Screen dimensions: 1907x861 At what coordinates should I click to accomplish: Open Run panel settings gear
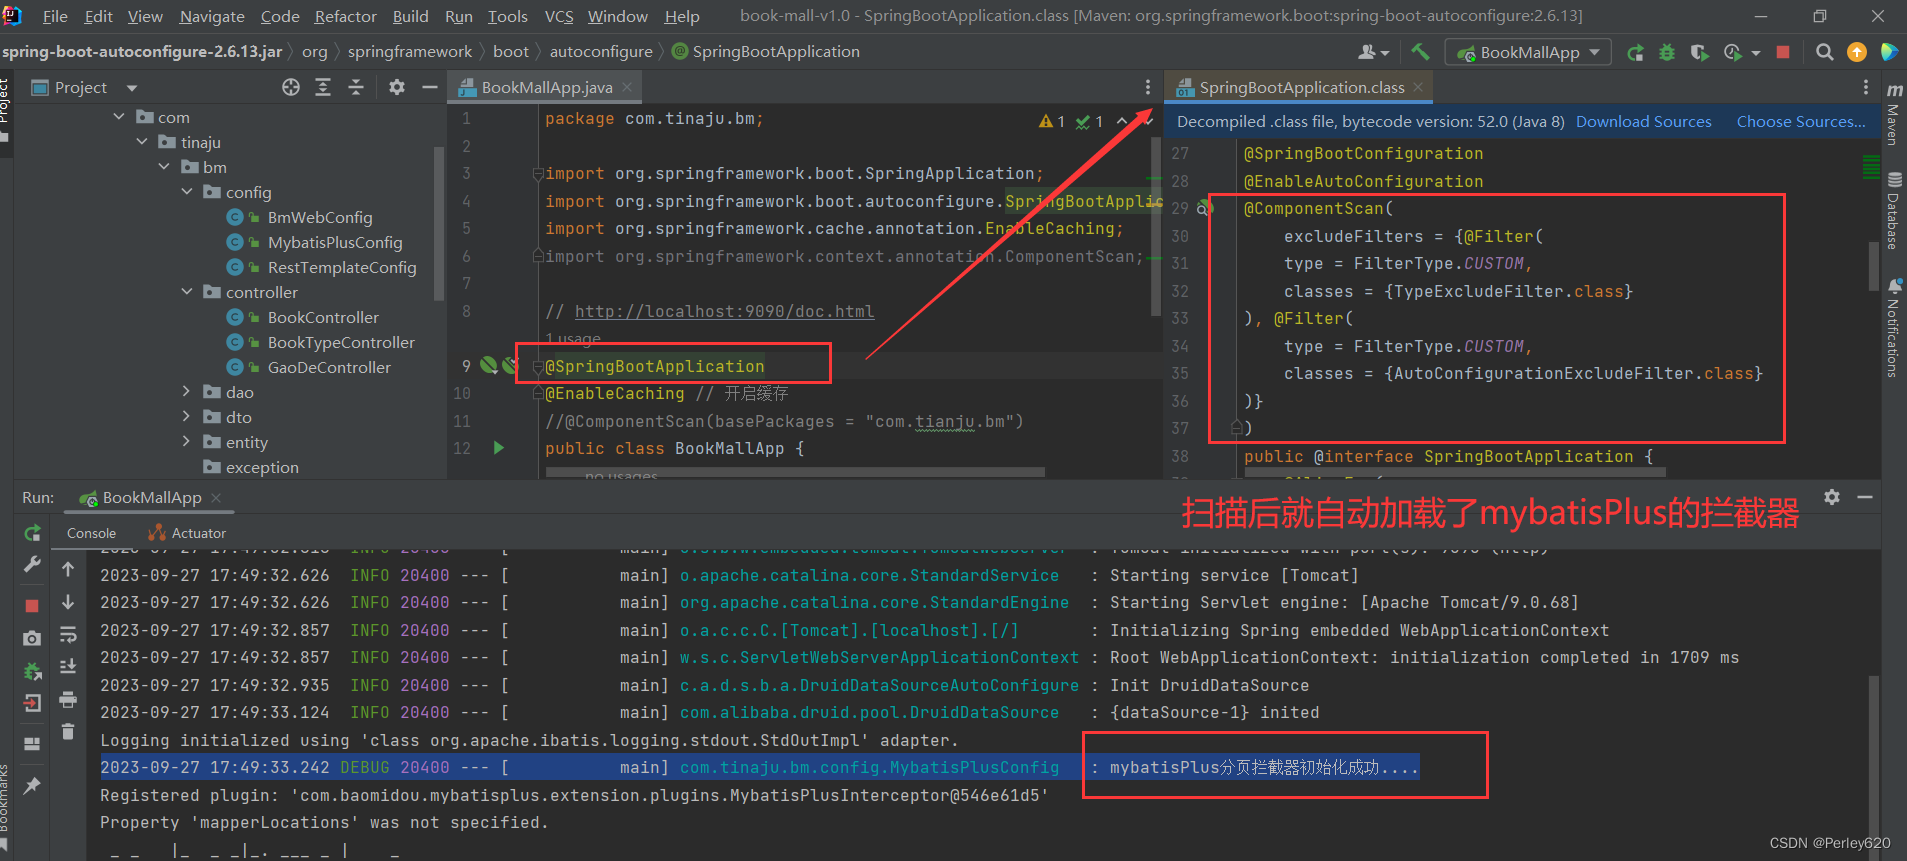coord(1832,497)
